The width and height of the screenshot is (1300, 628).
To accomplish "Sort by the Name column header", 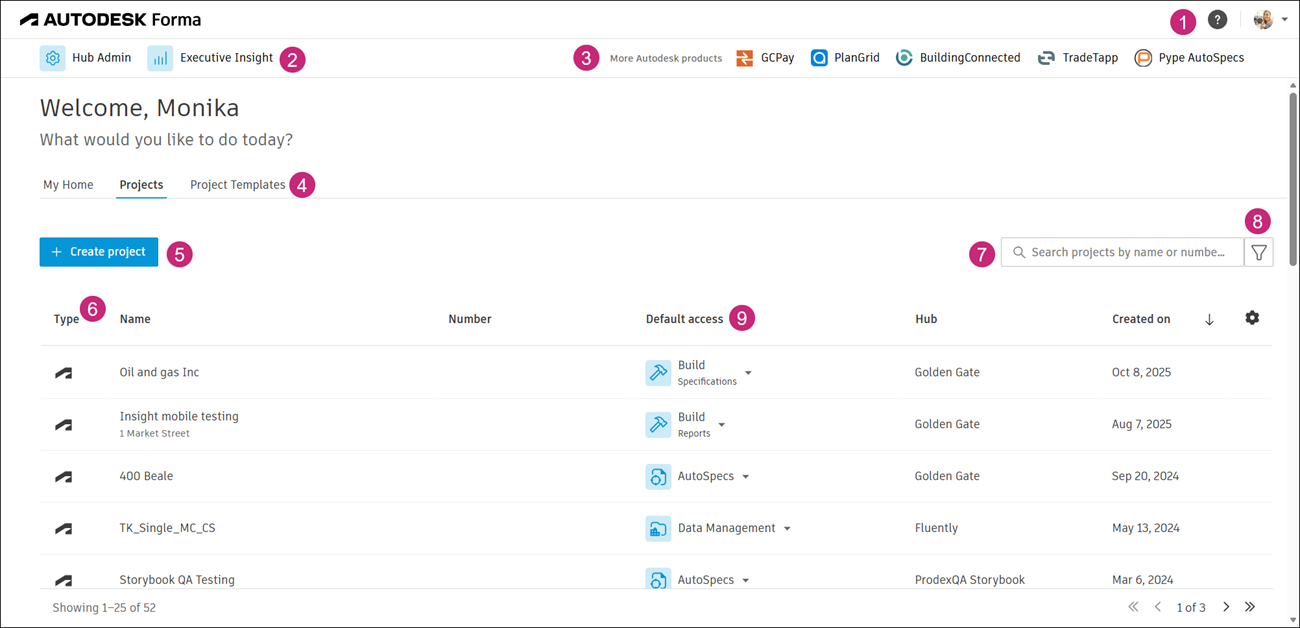I will 135,319.
